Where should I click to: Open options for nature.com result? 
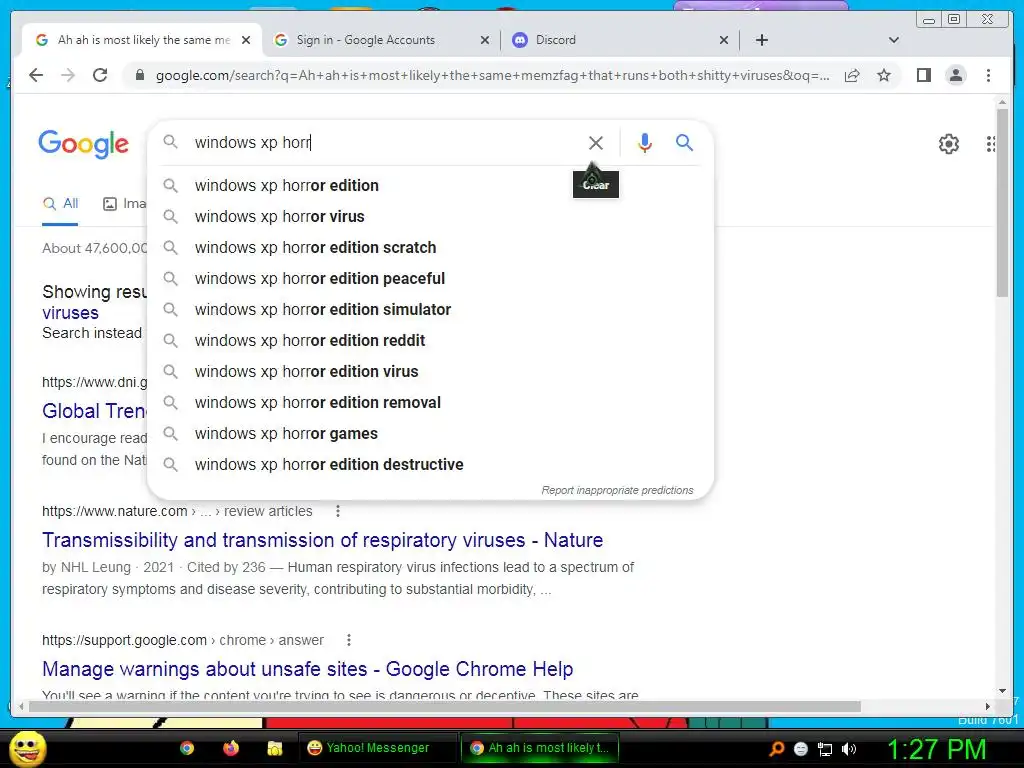(338, 511)
